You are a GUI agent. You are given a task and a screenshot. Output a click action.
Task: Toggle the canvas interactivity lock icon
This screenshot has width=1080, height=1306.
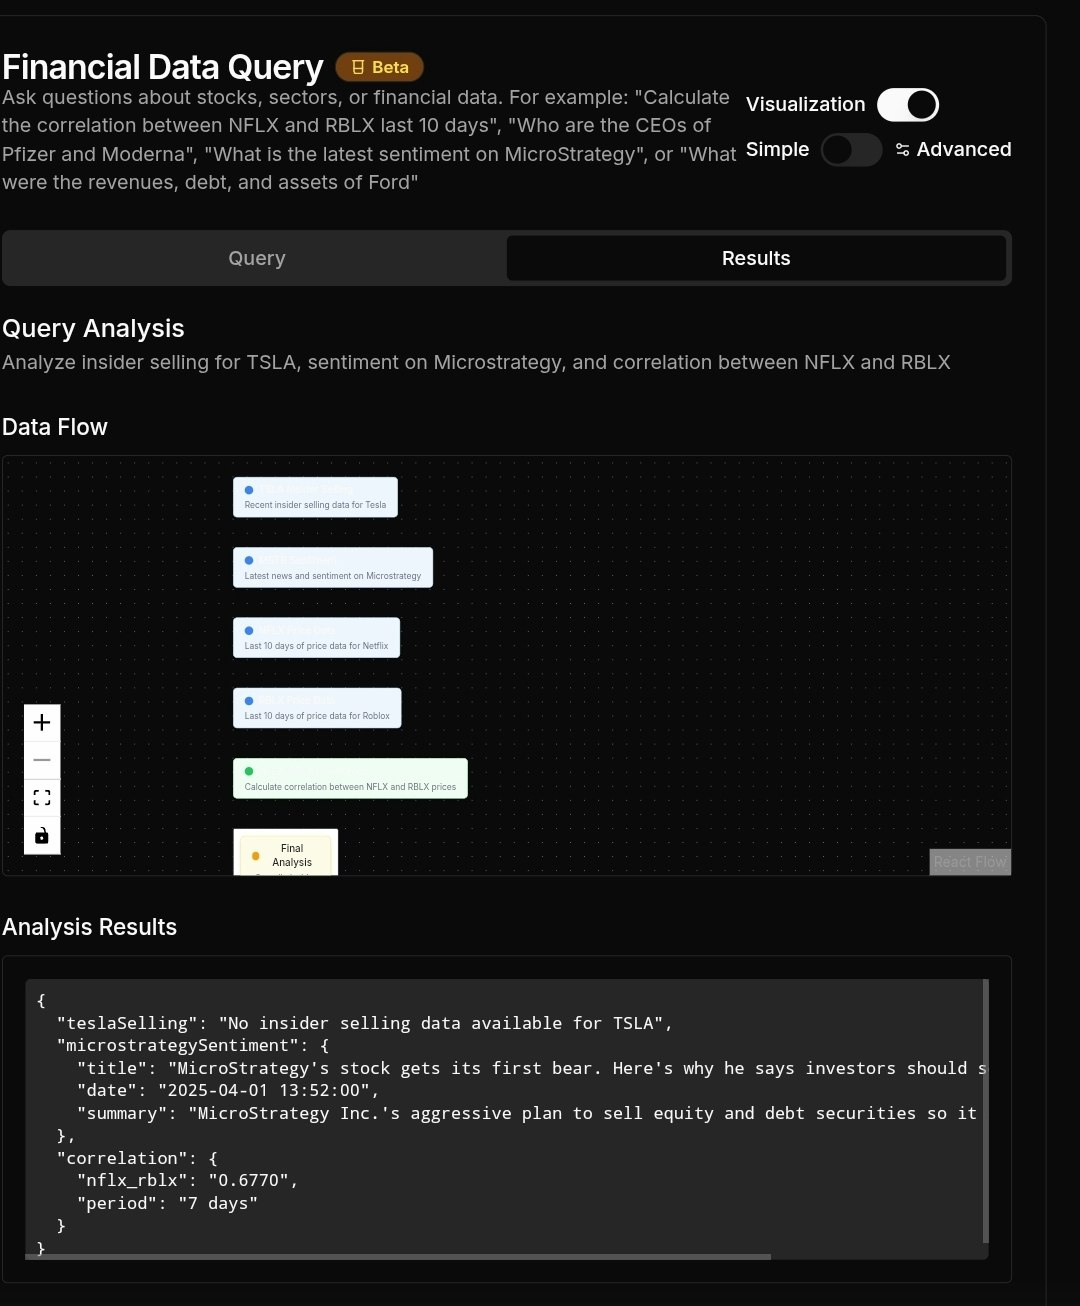tap(42, 836)
